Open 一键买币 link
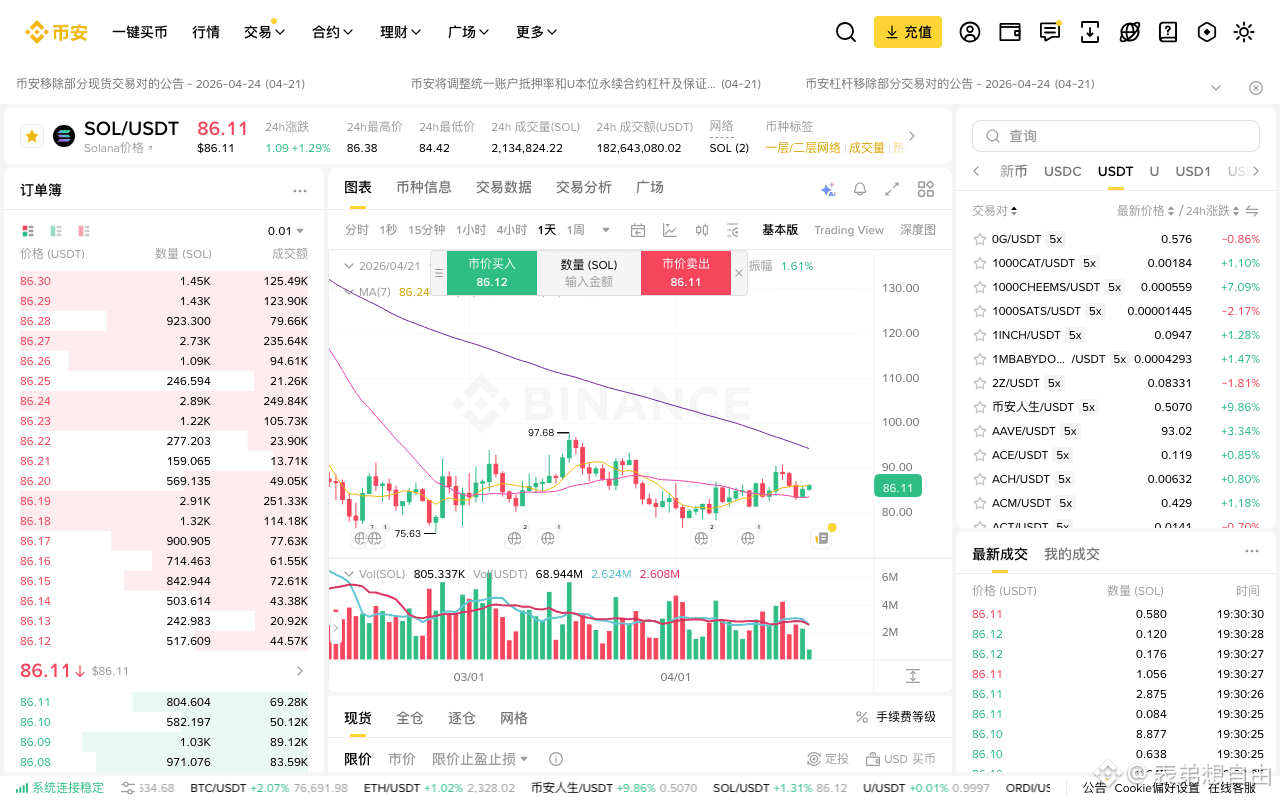 (x=140, y=32)
